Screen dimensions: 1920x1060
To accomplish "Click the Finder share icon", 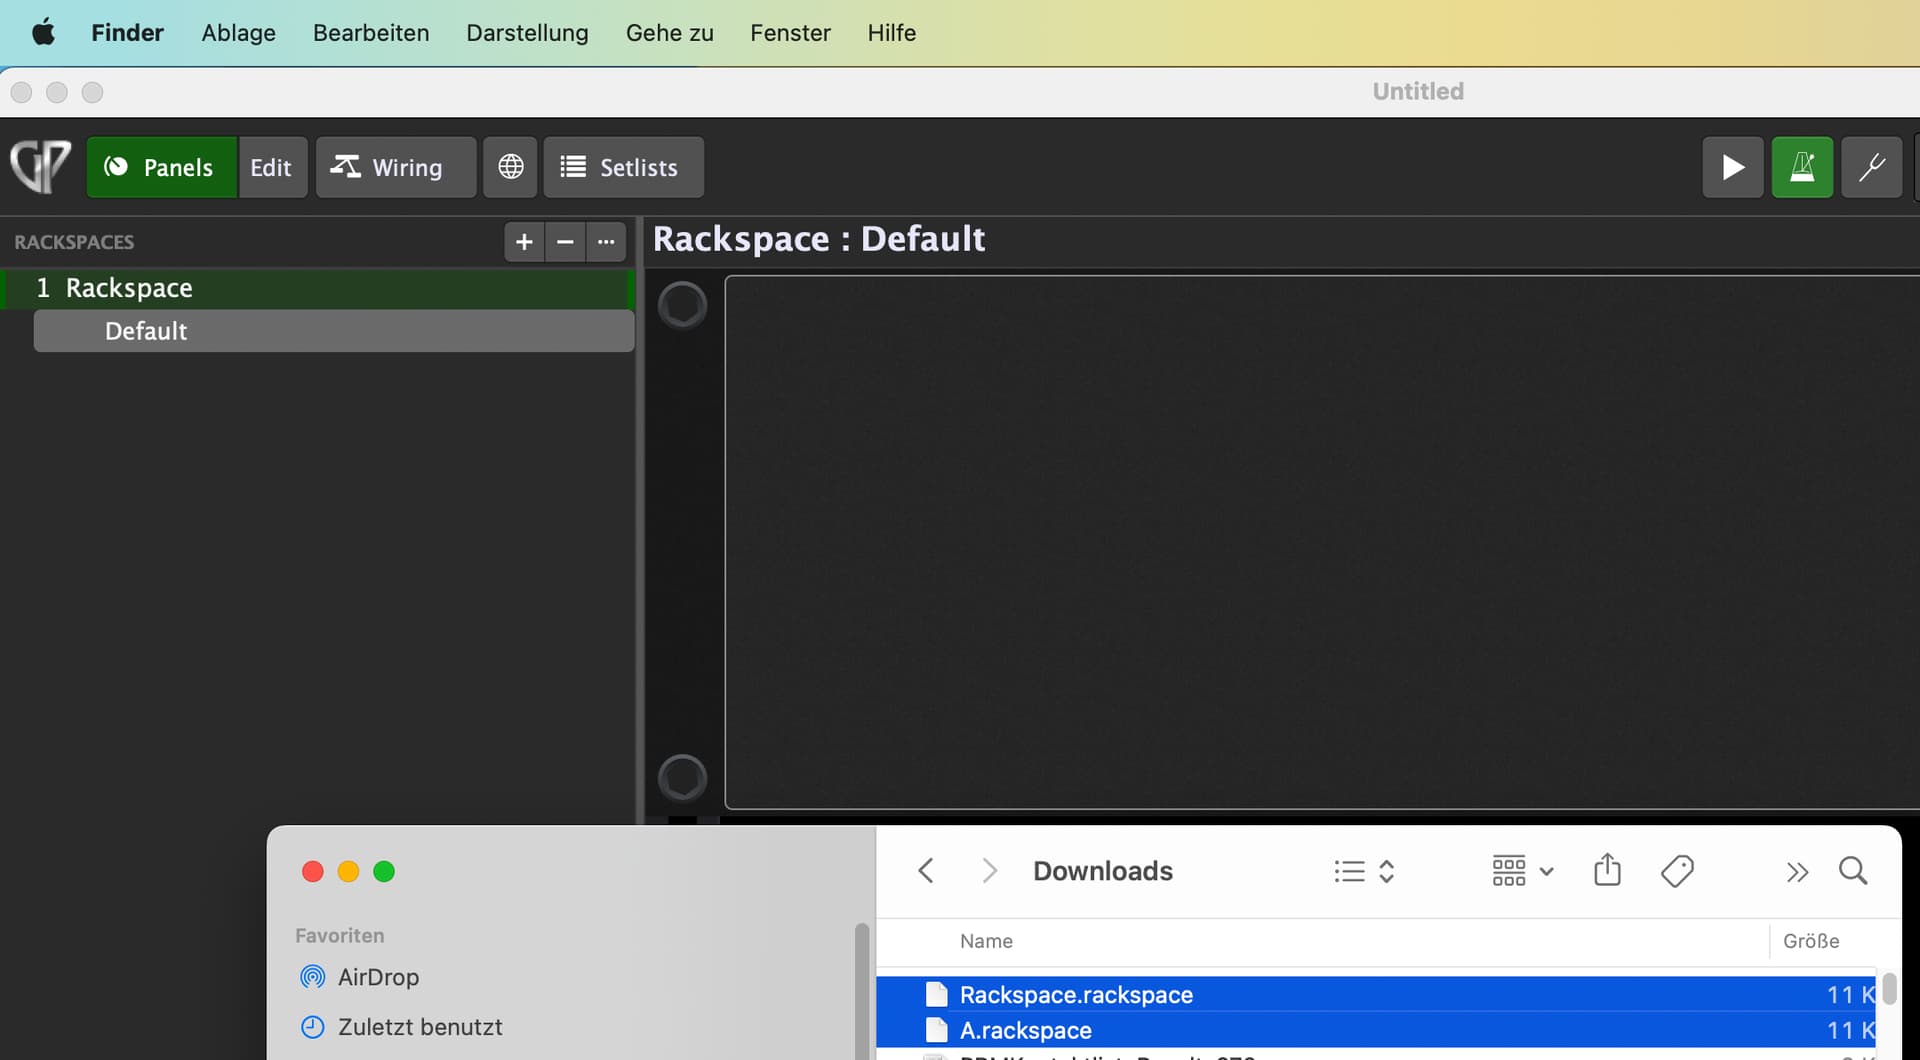I will (1607, 870).
